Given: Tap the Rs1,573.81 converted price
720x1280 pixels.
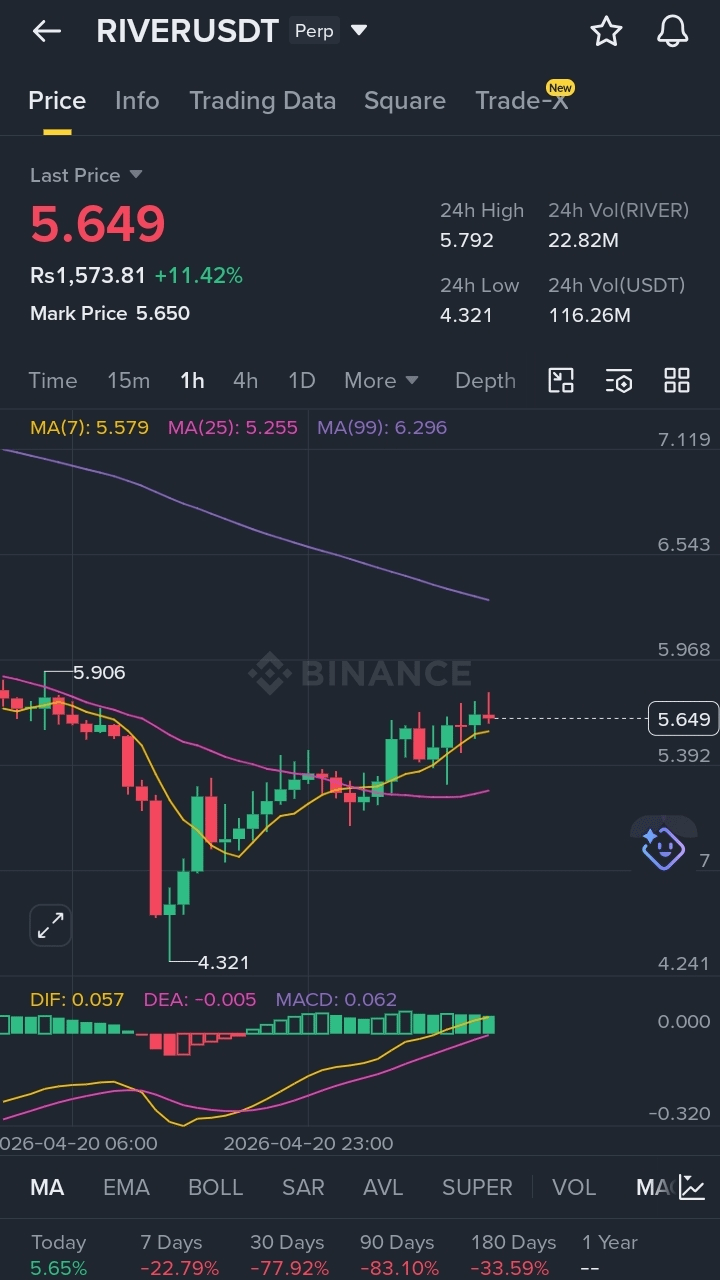Looking at the screenshot, I should tap(88, 276).
